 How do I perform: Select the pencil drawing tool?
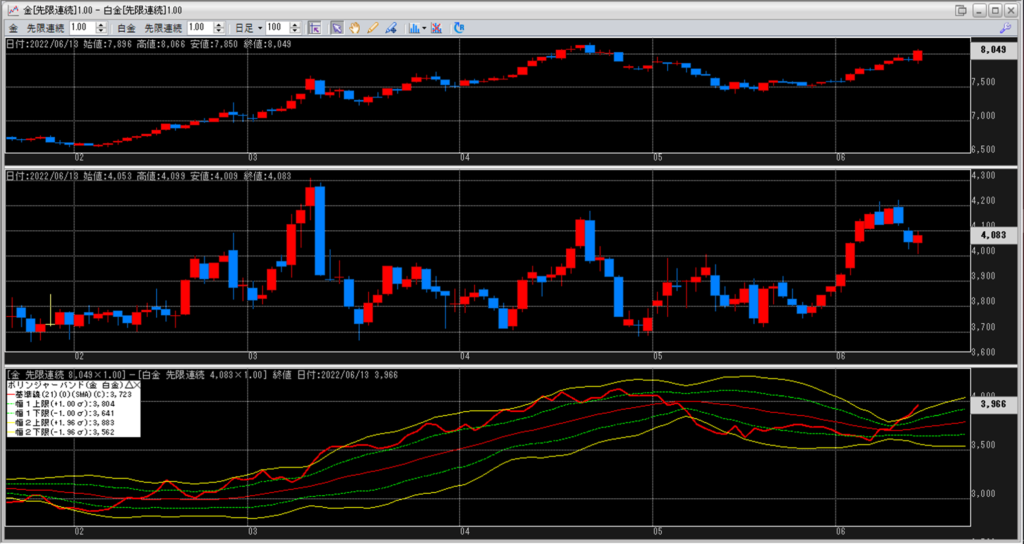[372, 28]
